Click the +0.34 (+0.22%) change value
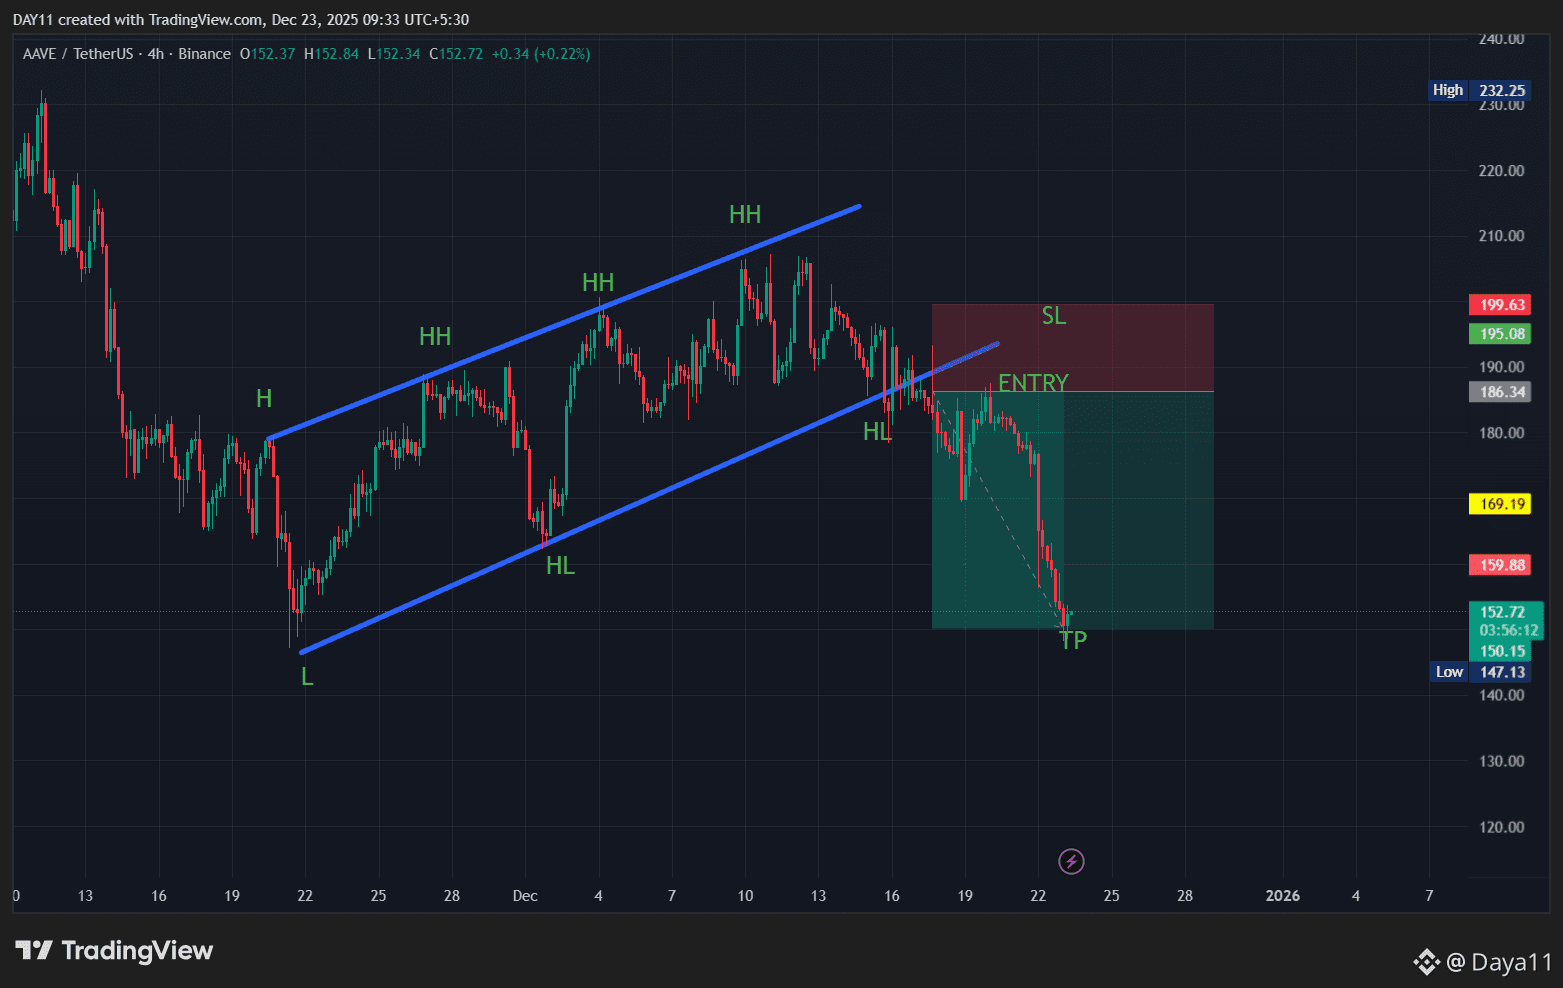Screen dimensions: 1563x988 click(x=541, y=54)
